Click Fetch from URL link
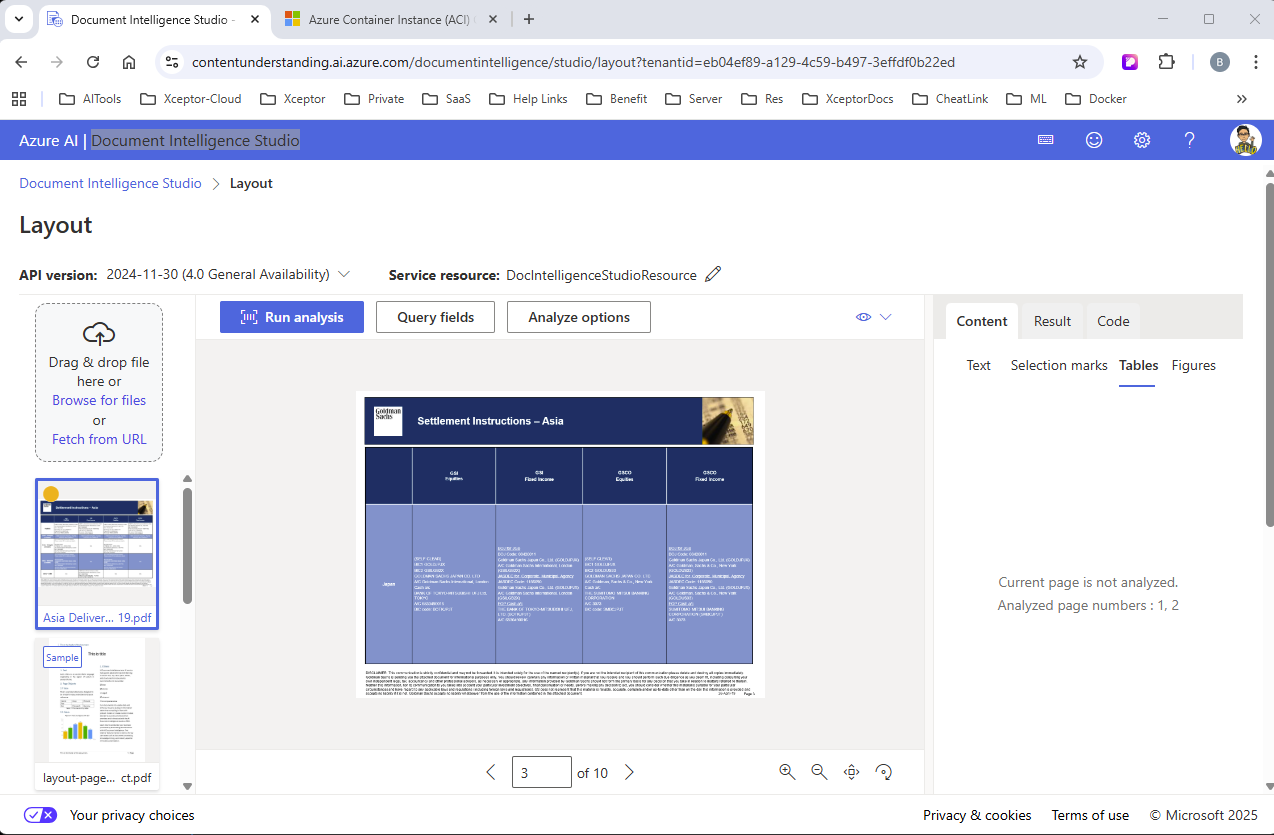The height and width of the screenshot is (835, 1274). coord(99,439)
